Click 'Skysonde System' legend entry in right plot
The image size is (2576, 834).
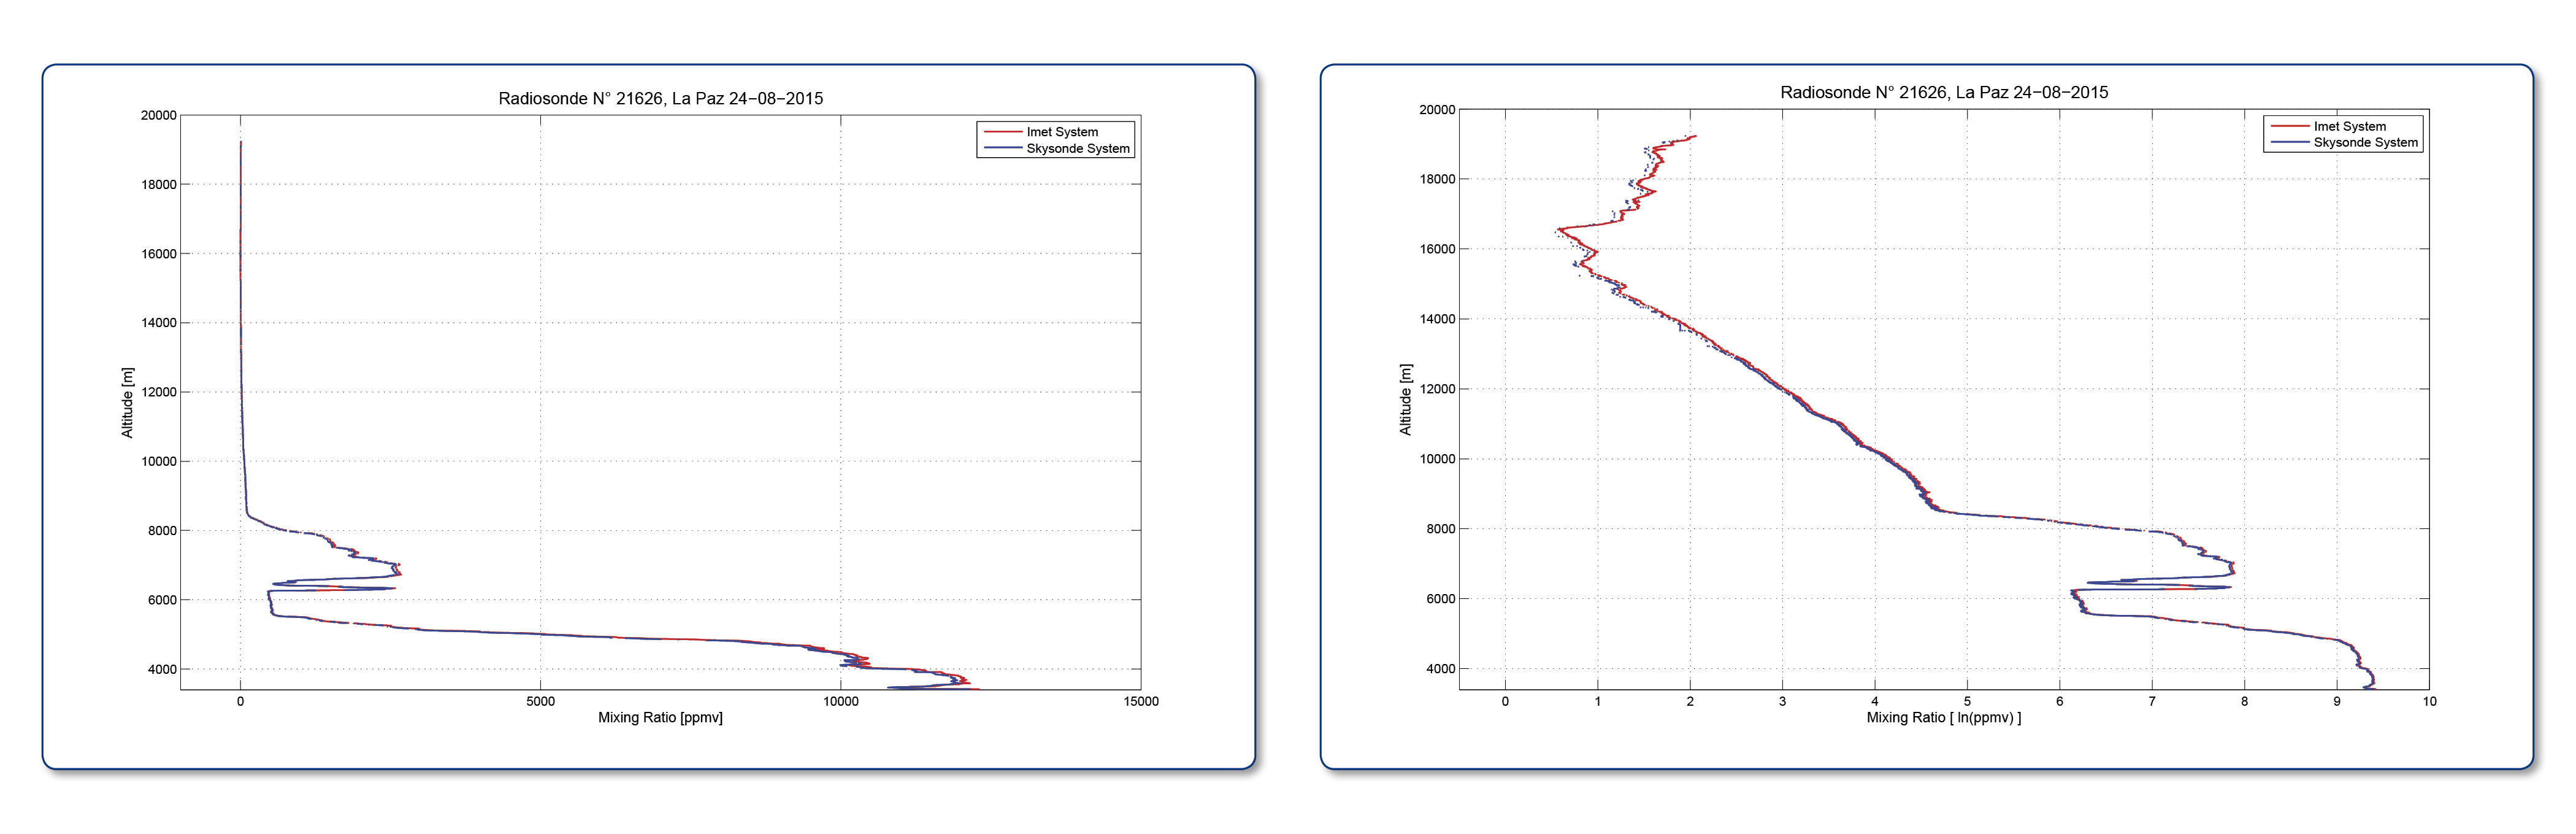click(2365, 142)
